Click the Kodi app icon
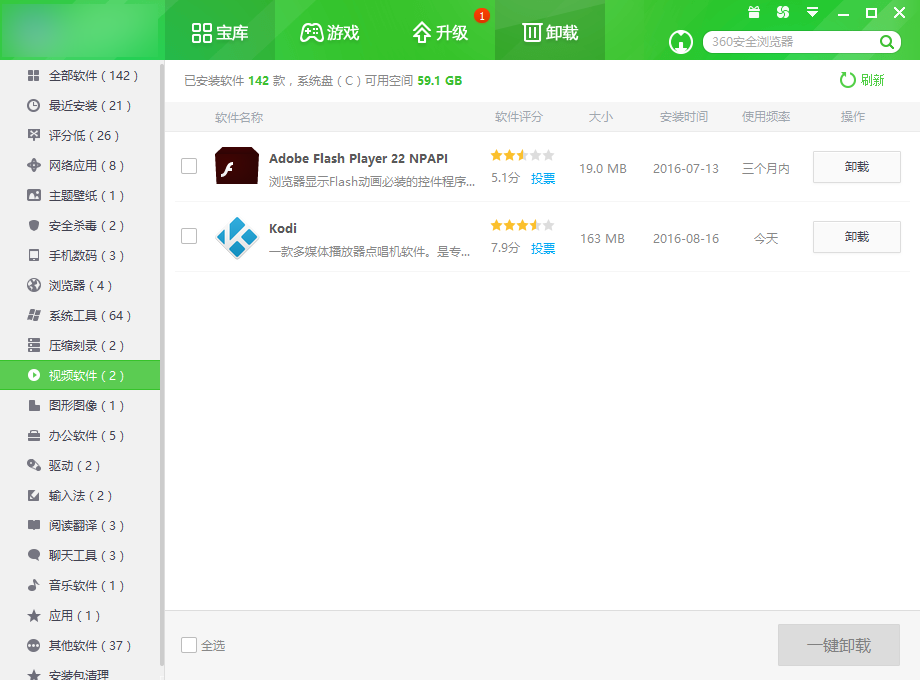 pos(237,236)
